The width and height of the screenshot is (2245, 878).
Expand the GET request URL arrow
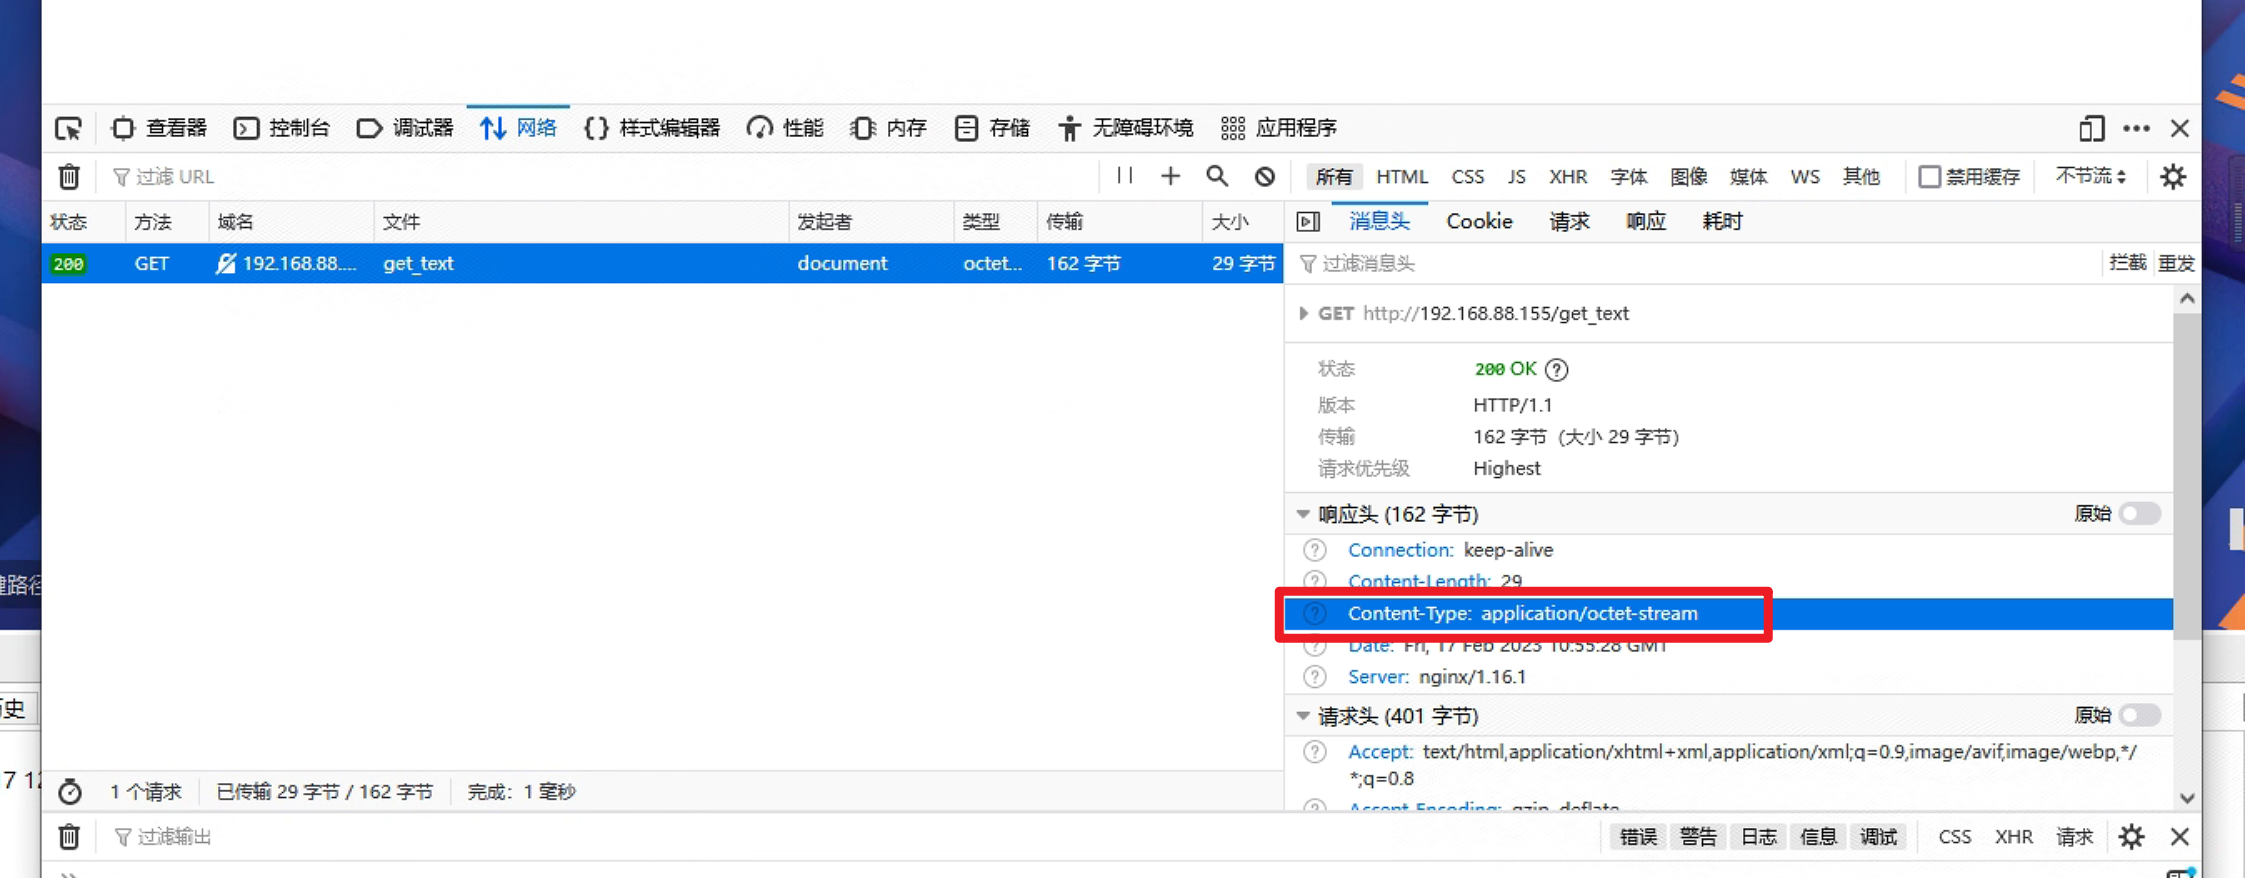coord(1303,313)
